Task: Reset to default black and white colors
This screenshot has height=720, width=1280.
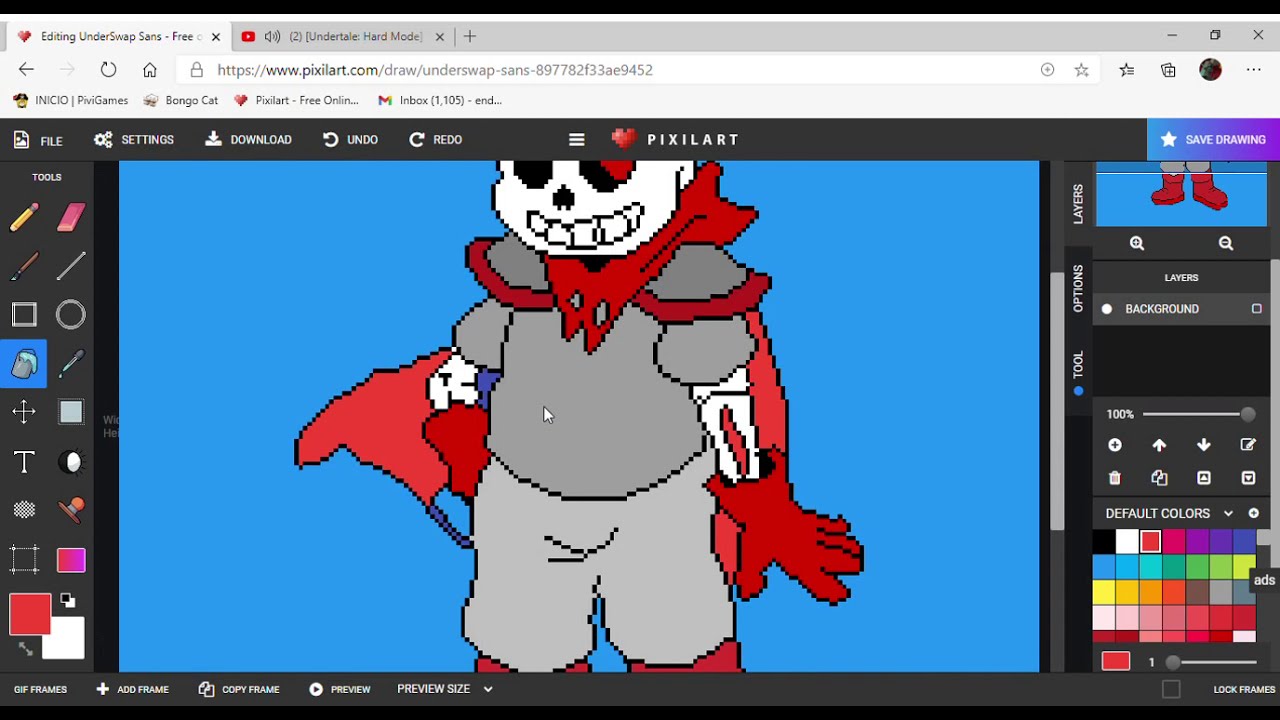Action: click(x=67, y=601)
